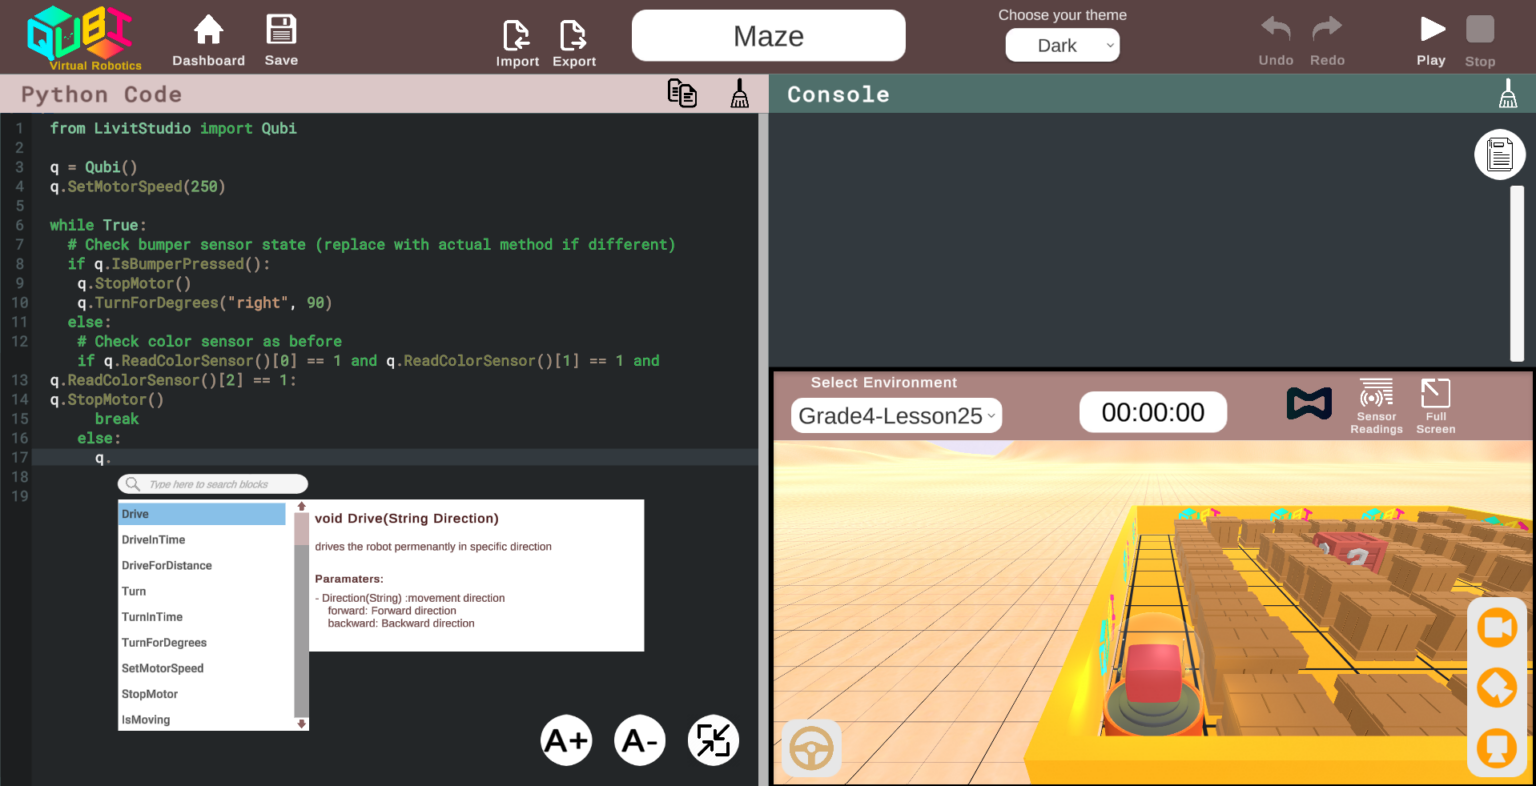Save the project with the floppy icon

[x=281, y=40]
